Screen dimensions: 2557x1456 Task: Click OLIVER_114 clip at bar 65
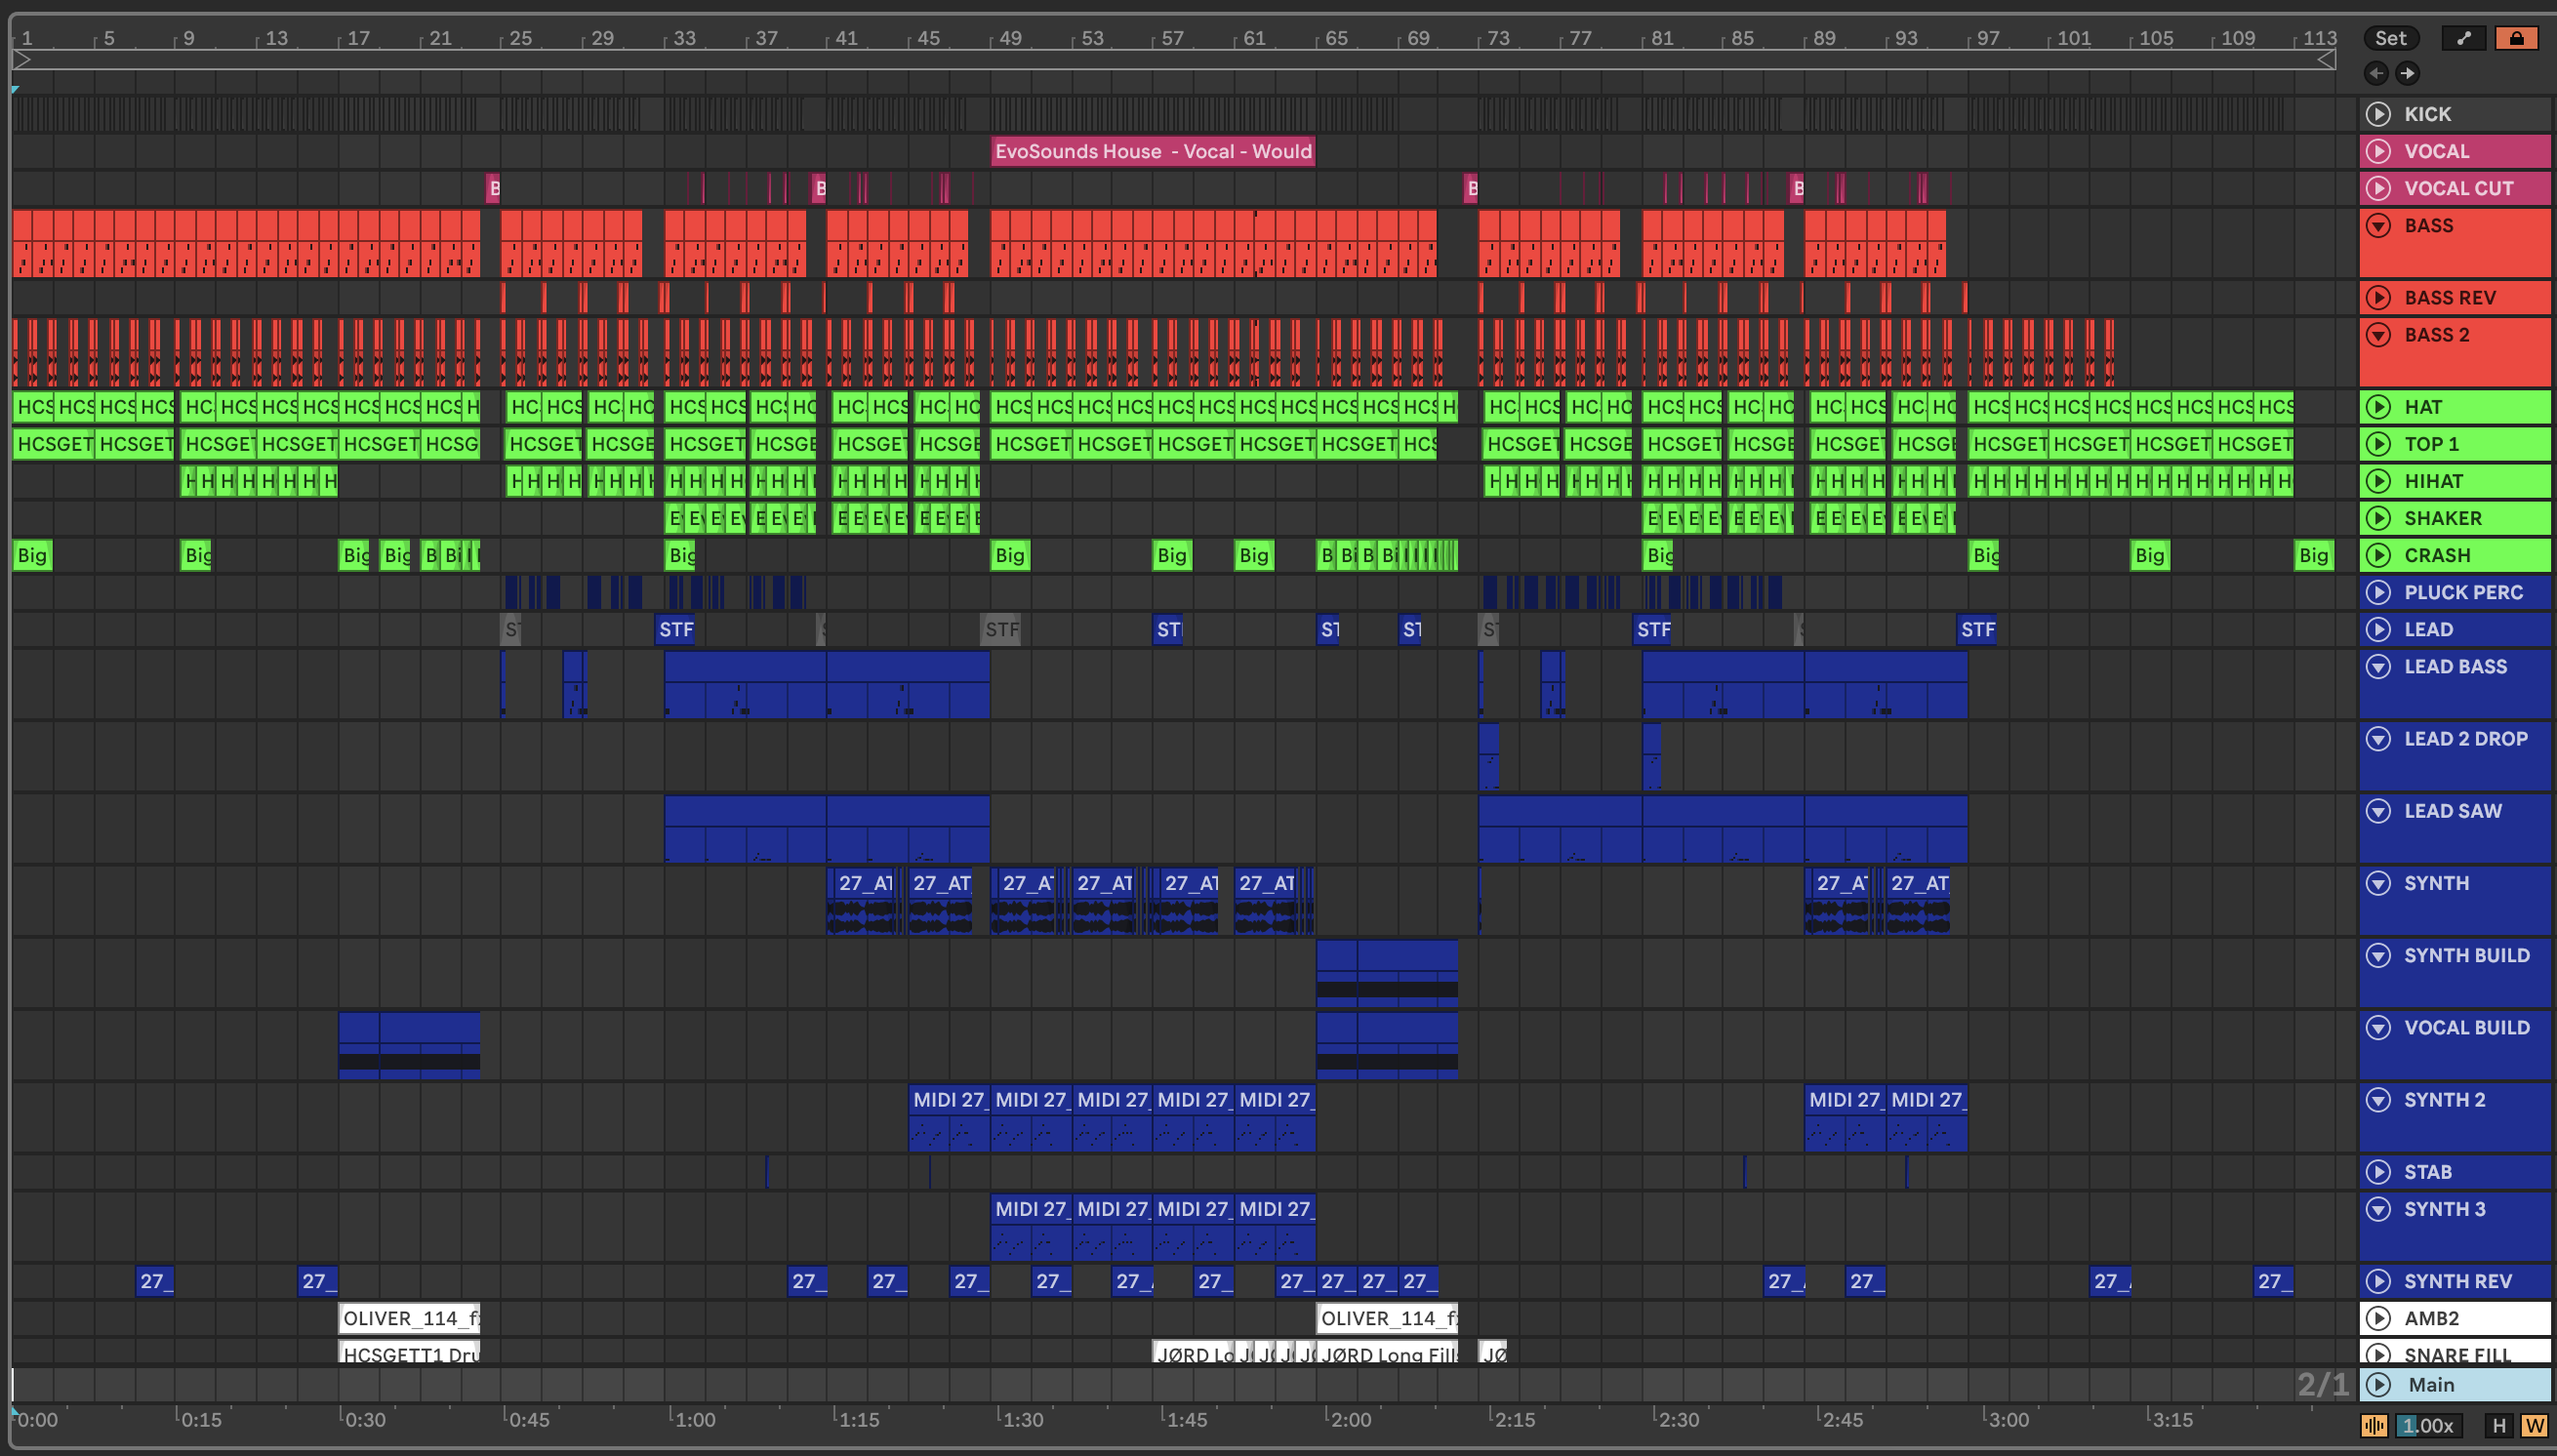[1386, 1318]
